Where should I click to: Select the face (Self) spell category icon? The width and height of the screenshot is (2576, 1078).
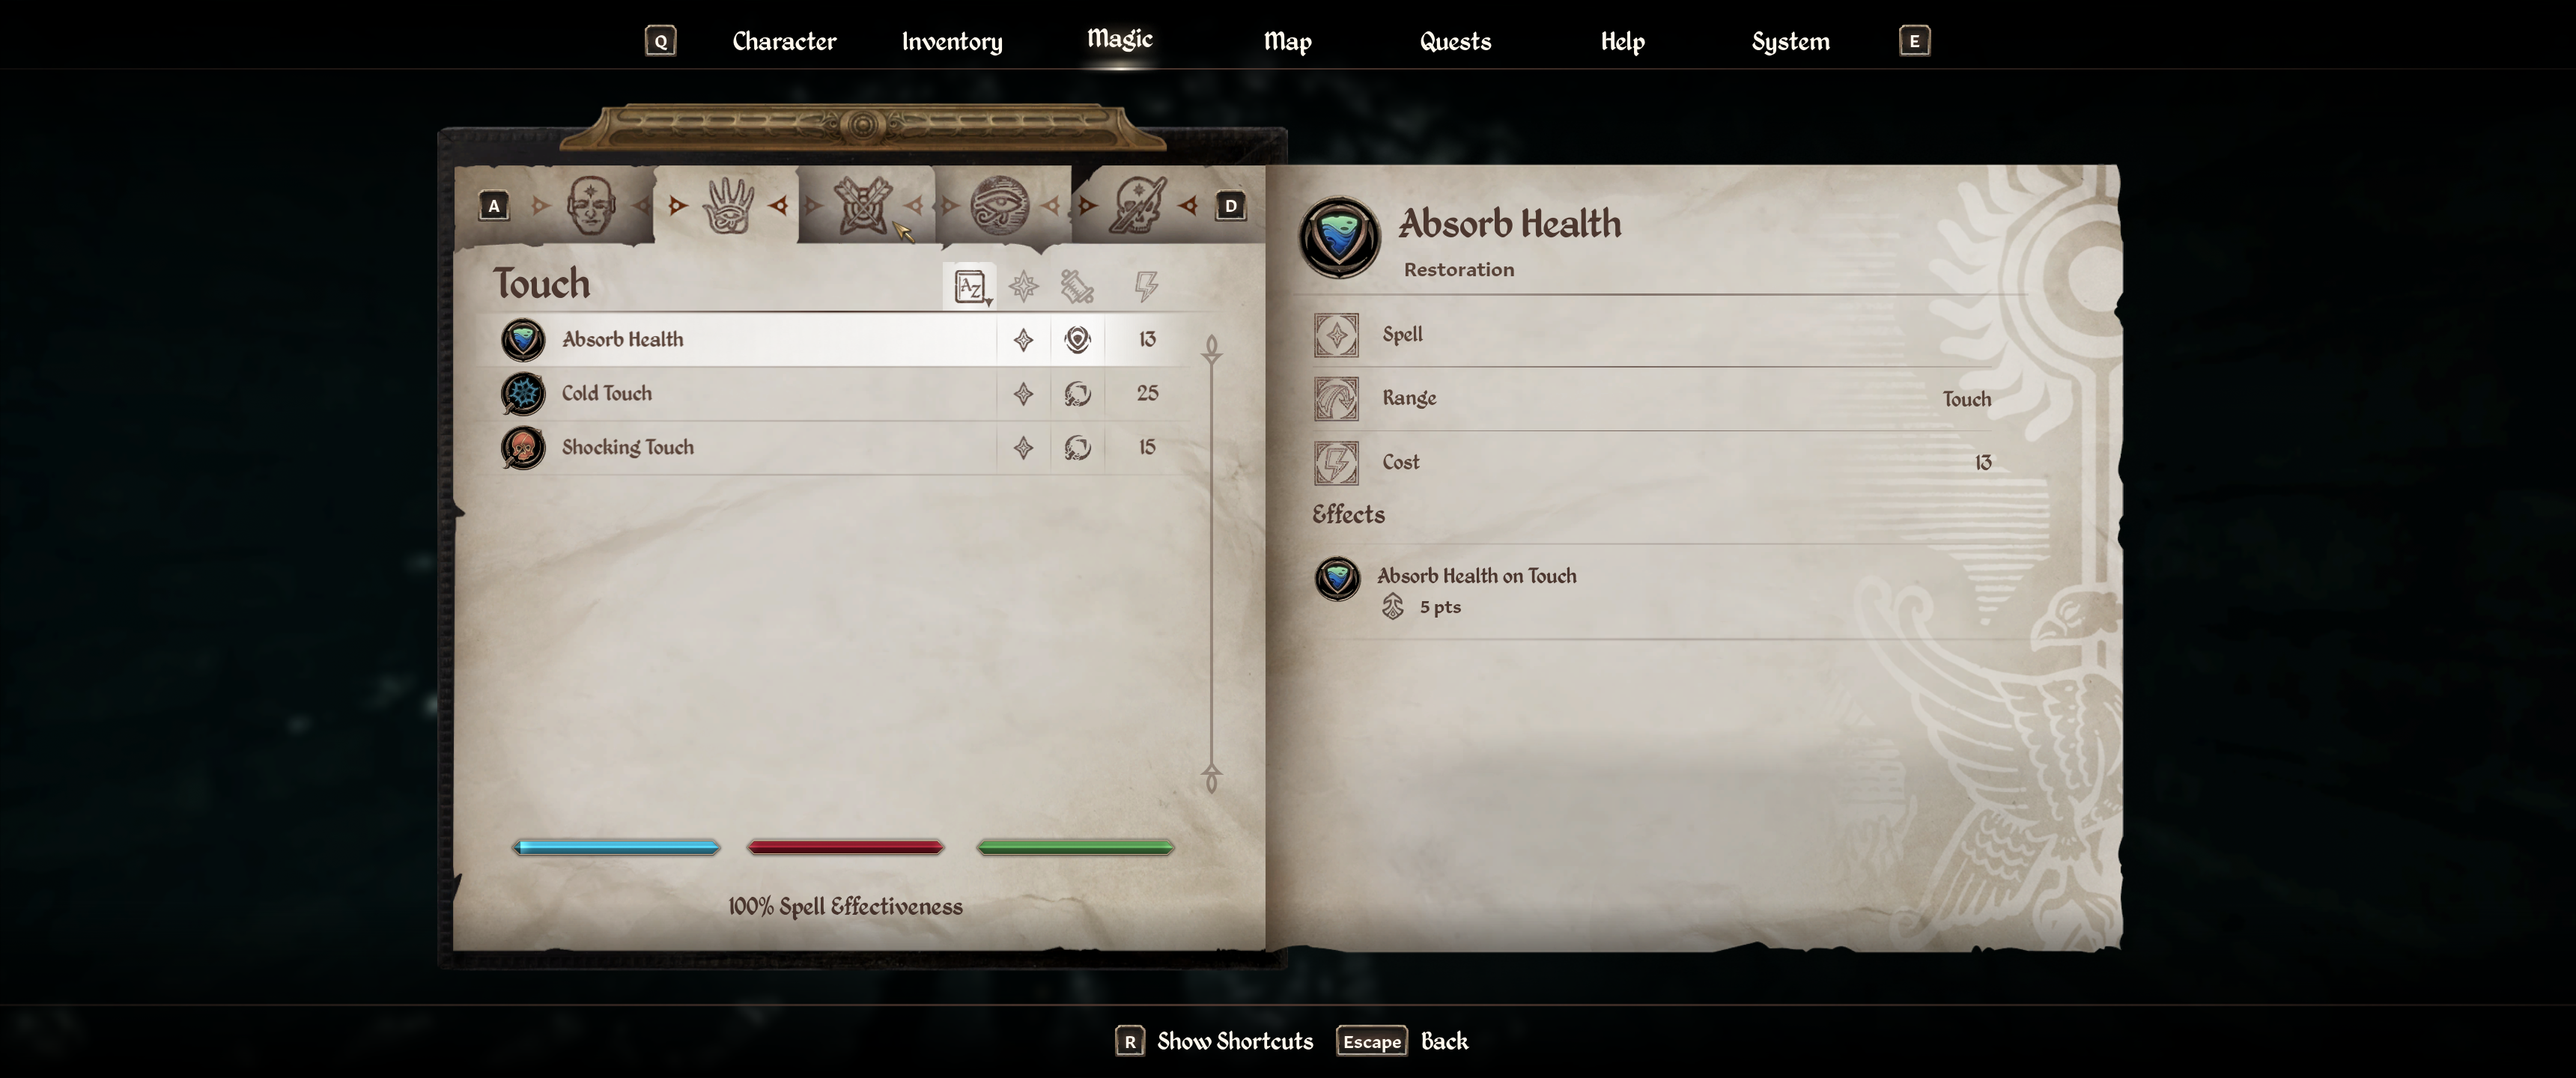click(x=590, y=205)
